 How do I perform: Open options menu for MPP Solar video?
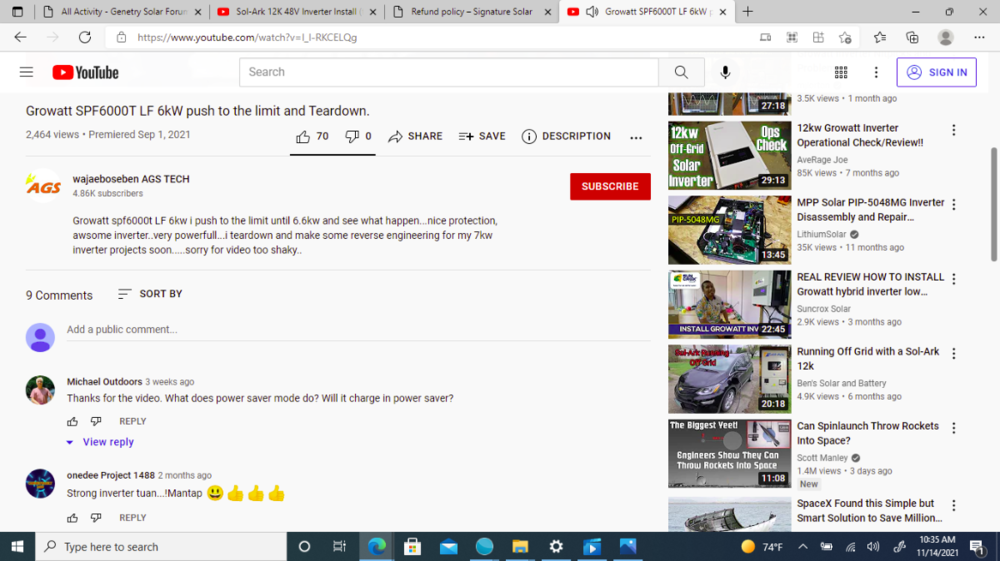(953, 205)
